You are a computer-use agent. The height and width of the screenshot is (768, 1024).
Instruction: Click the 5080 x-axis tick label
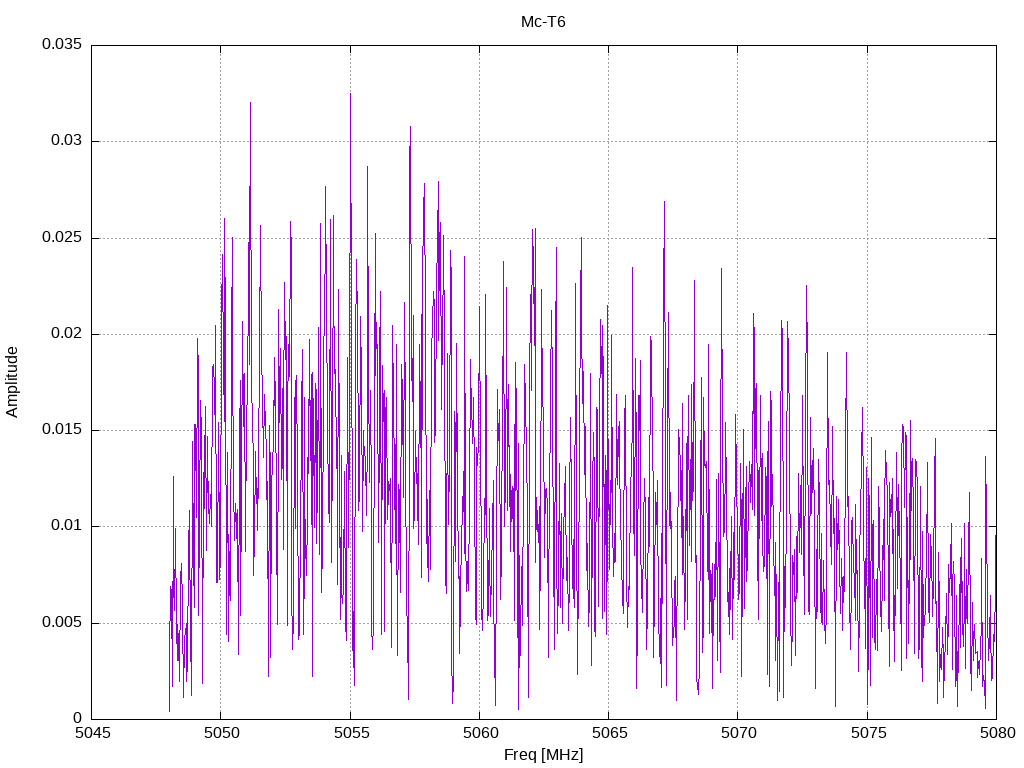pyautogui.click(x=998, y=733)
